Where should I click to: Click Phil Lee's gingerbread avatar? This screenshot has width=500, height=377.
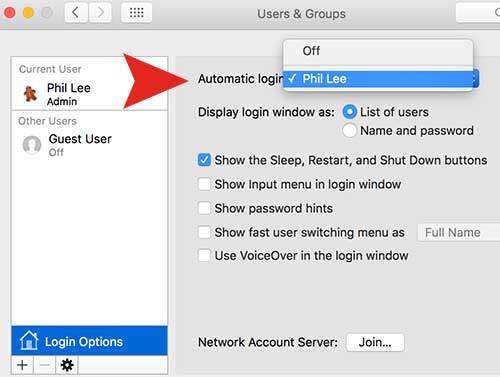30,94
